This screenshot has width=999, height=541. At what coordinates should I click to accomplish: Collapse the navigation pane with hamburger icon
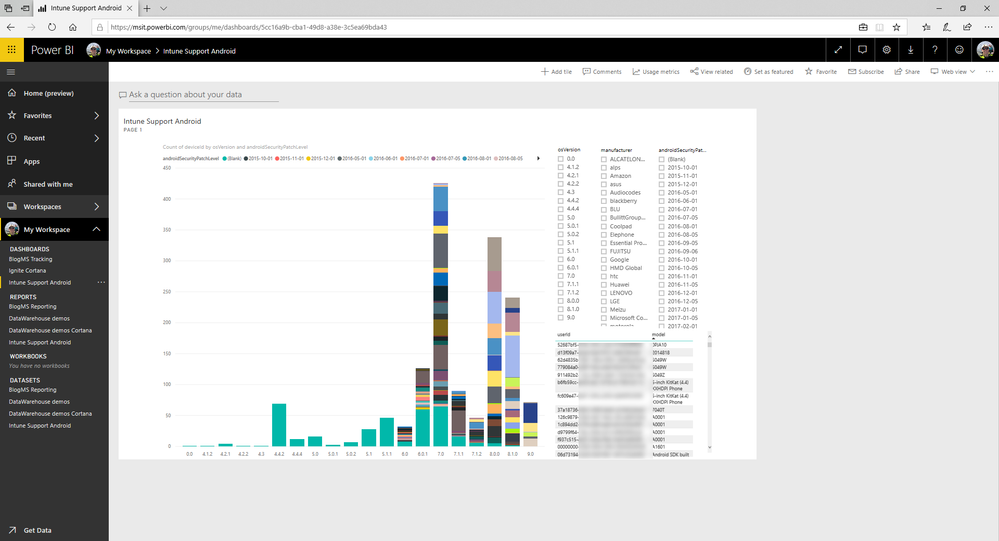pos(11,72)
